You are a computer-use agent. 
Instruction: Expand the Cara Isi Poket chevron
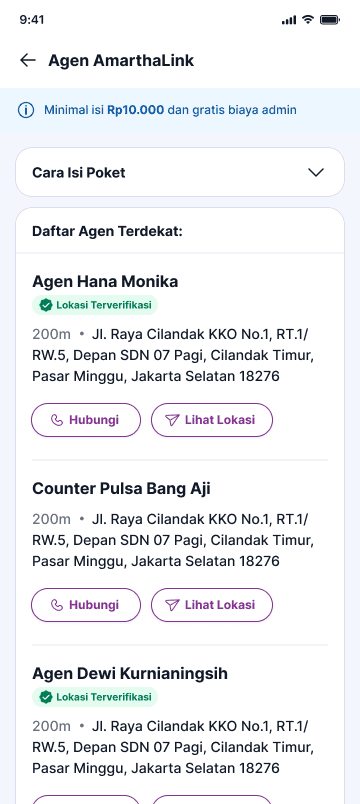point(316,172)
